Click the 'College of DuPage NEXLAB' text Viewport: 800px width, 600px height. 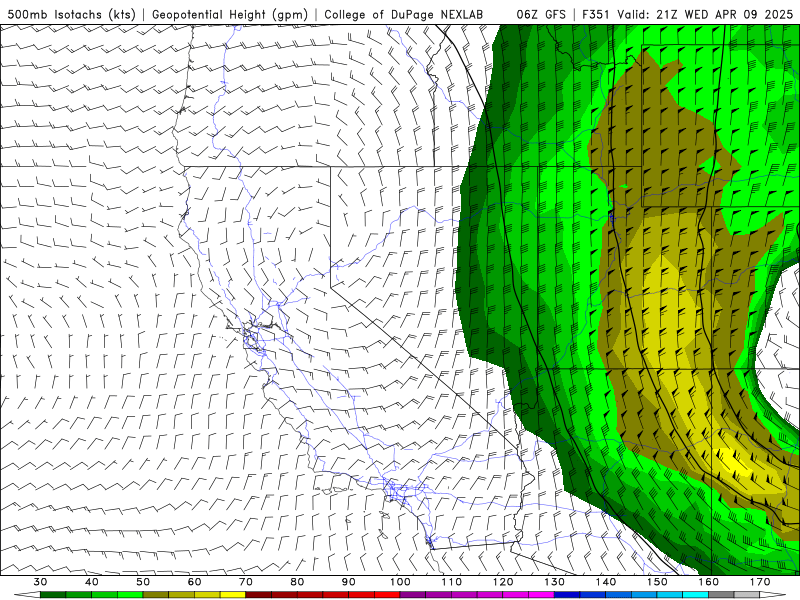(x=404, y=15)
